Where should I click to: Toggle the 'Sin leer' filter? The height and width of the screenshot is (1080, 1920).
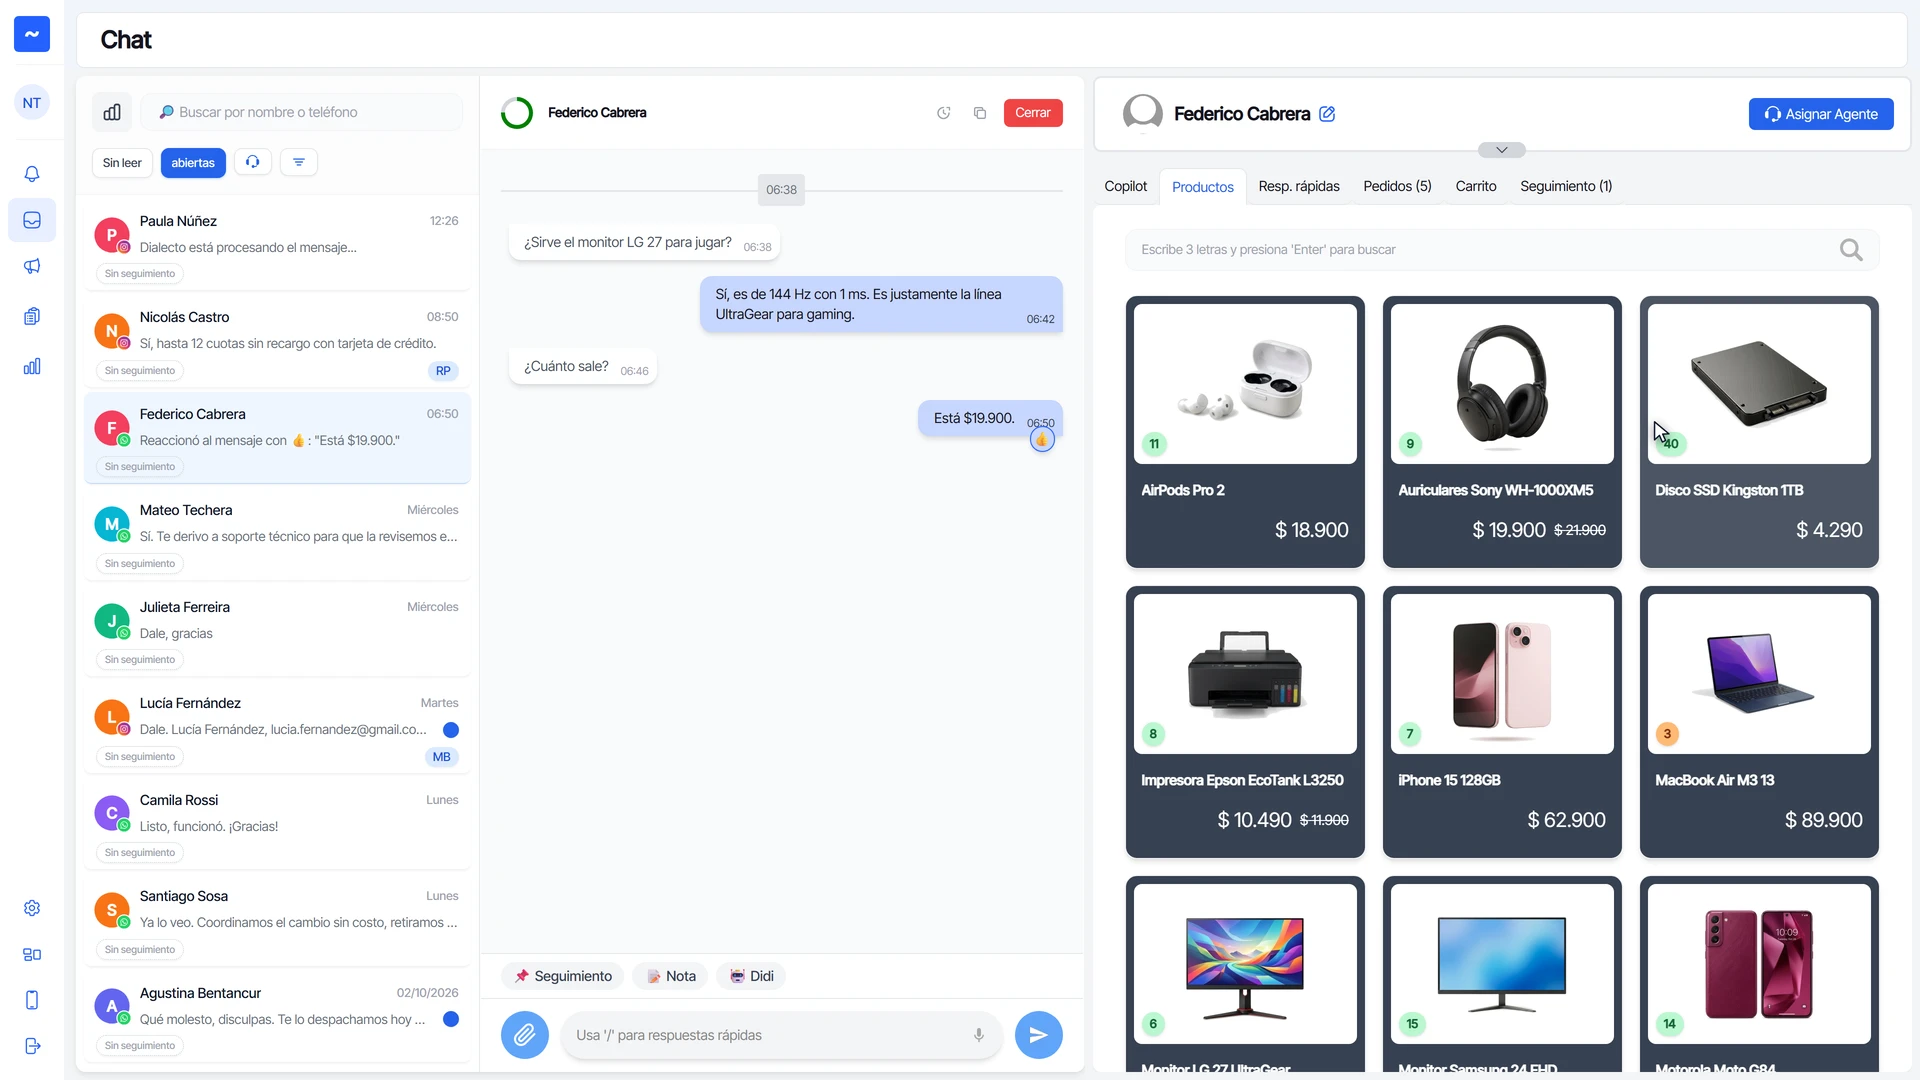[122, 163]
